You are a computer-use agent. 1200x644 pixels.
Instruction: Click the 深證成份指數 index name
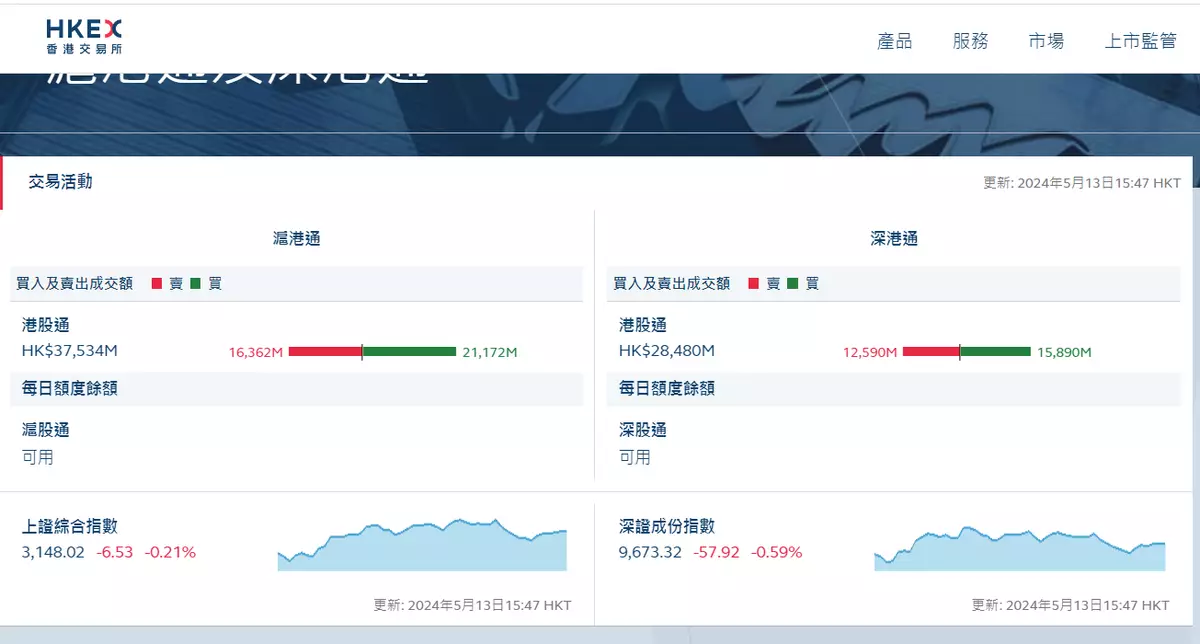(667, 526)
